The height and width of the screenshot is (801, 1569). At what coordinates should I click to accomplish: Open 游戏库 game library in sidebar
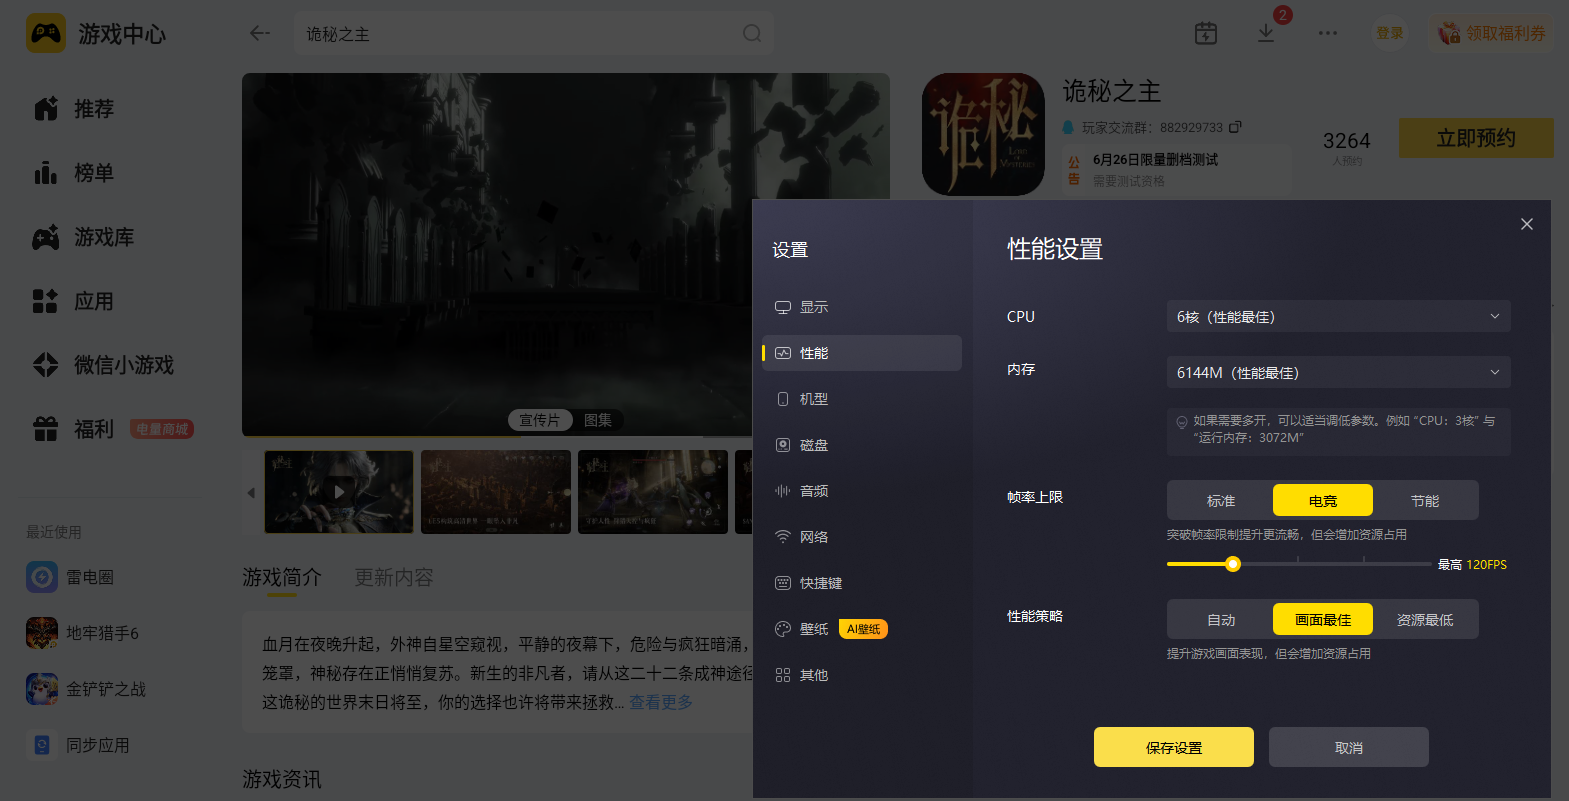coord(84,237)
